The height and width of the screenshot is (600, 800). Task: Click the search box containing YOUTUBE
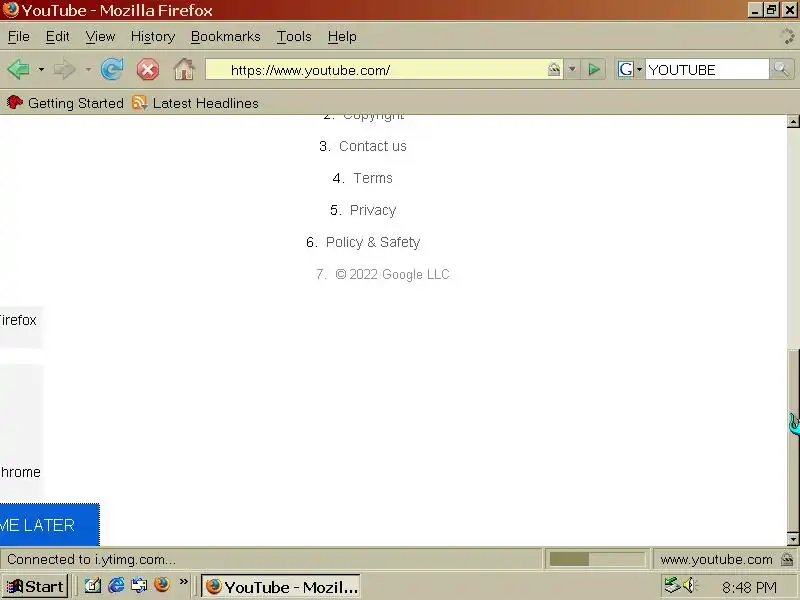(707, 69)
